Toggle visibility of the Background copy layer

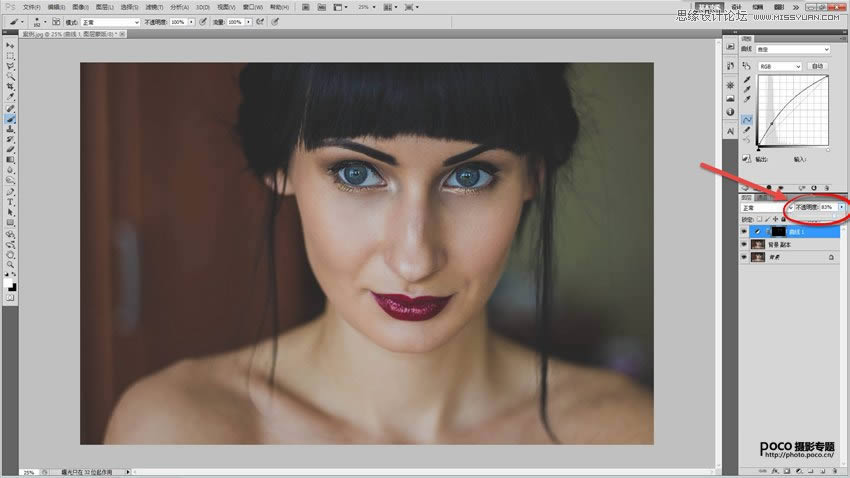[745, 244]
